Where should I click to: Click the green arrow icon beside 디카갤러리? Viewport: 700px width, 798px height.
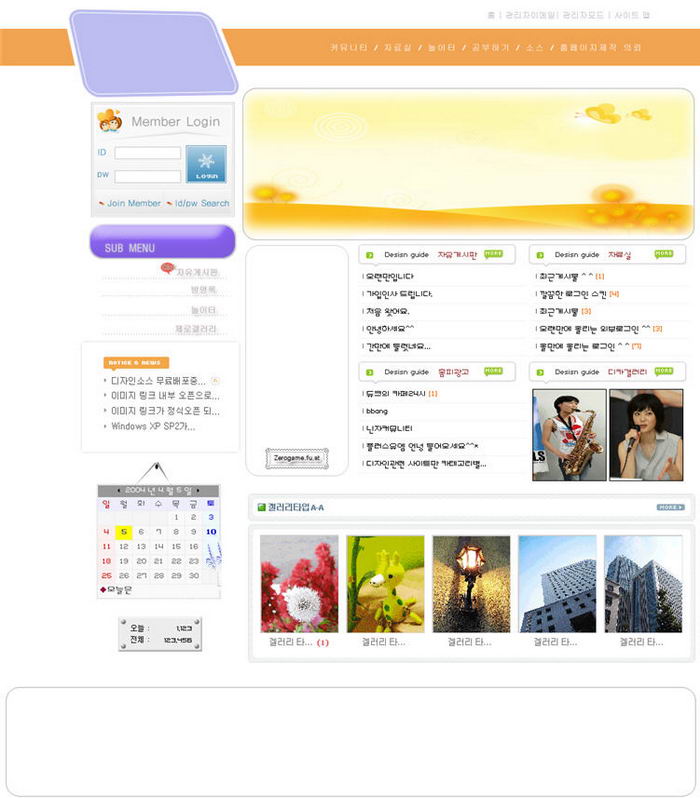coord(540,372)
